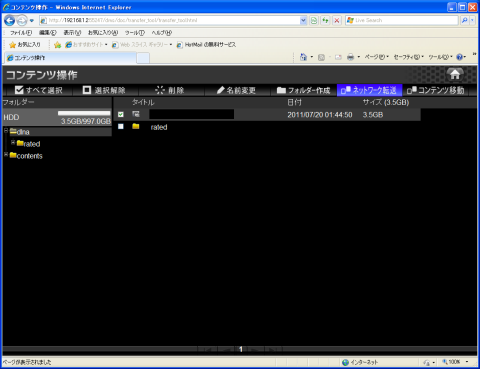The image size is (480, 369).
Task: Open the セーフティ(S) command bar menu
Action: (x=409, y=57)
